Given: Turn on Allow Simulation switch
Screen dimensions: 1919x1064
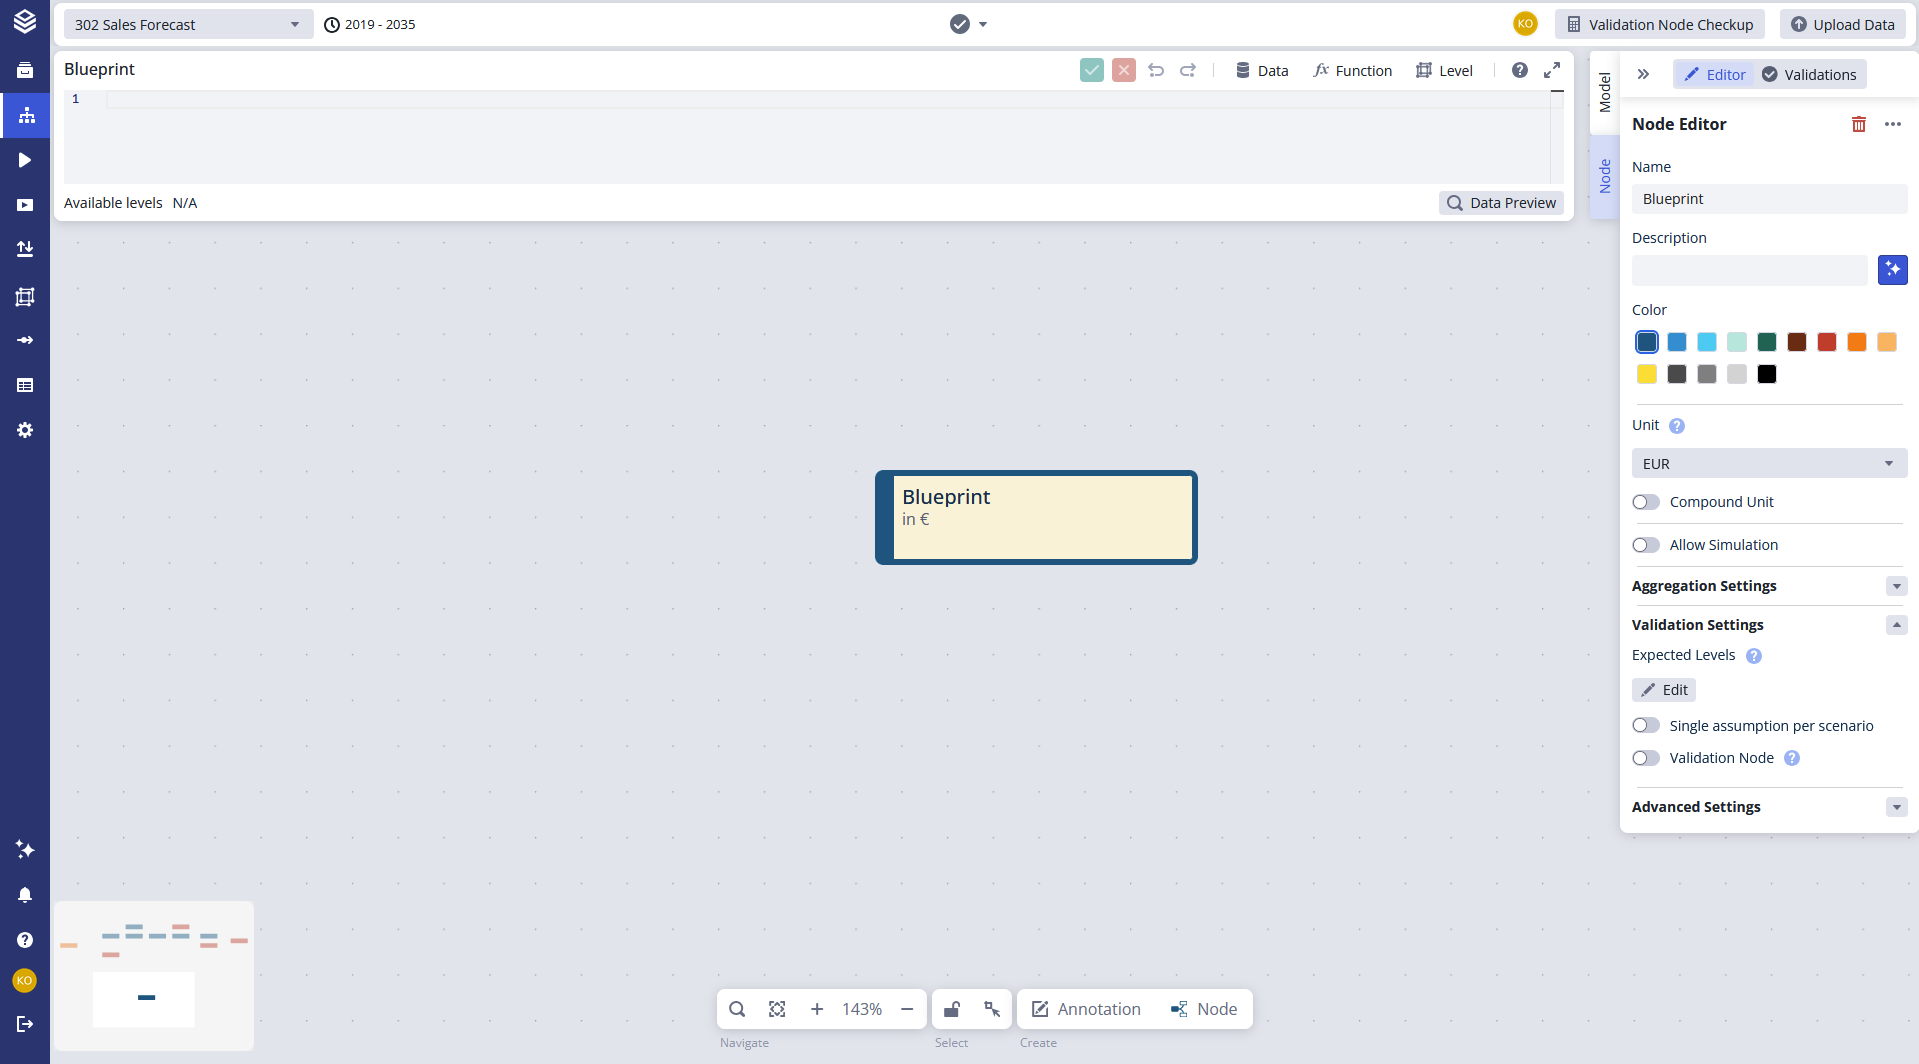Looking at the screenshot, I should 1646,545.
